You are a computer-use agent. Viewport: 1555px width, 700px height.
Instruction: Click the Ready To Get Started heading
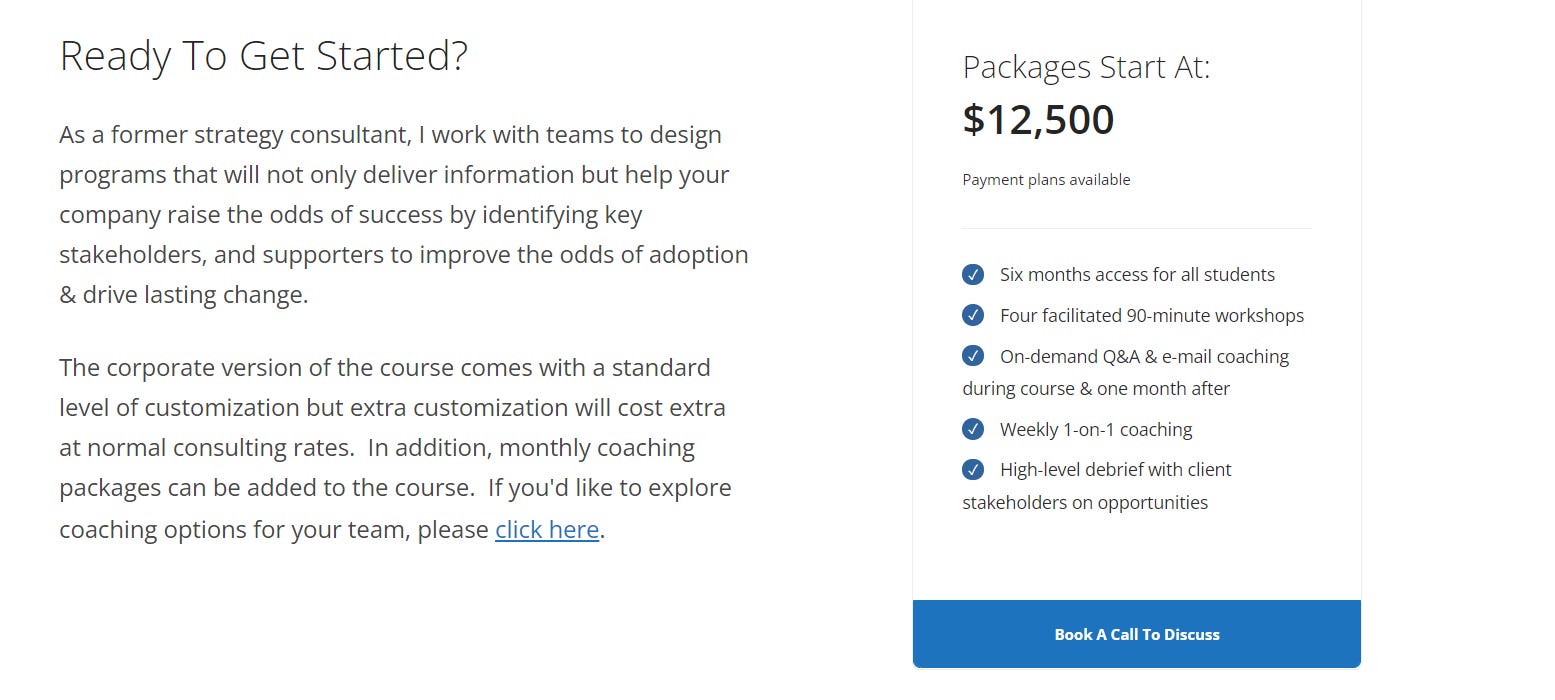pyautogui.click(x=264, y=56)
